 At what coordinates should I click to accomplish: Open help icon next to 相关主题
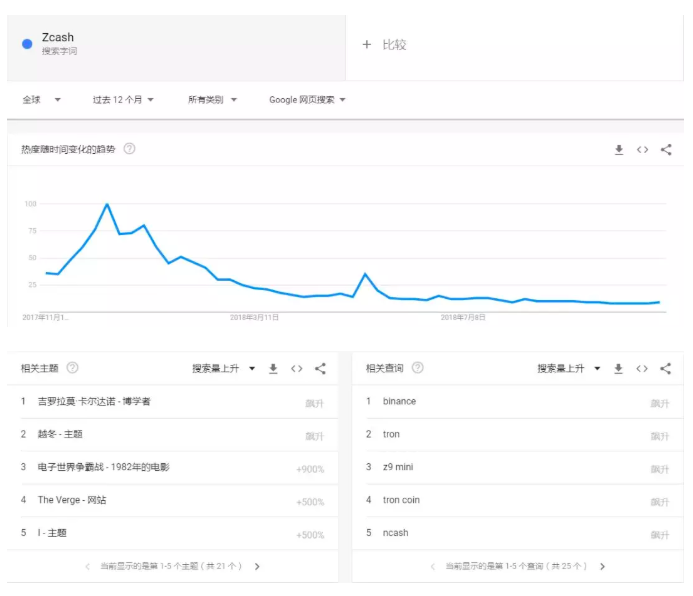tap(72, 368)
